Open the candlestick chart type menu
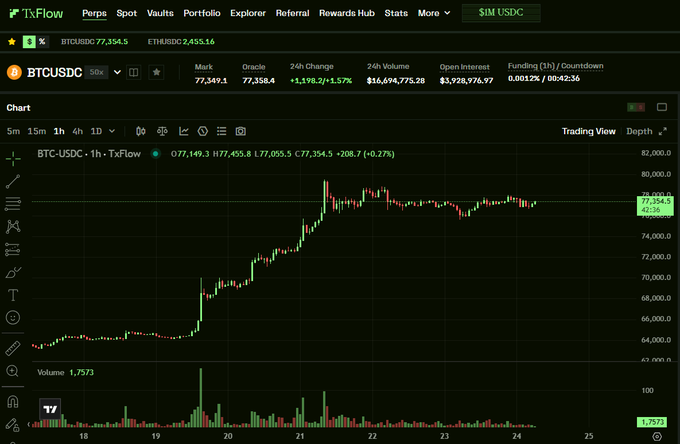Image resolution: width=680 pixels, height=444 pixels. (141, 131)
